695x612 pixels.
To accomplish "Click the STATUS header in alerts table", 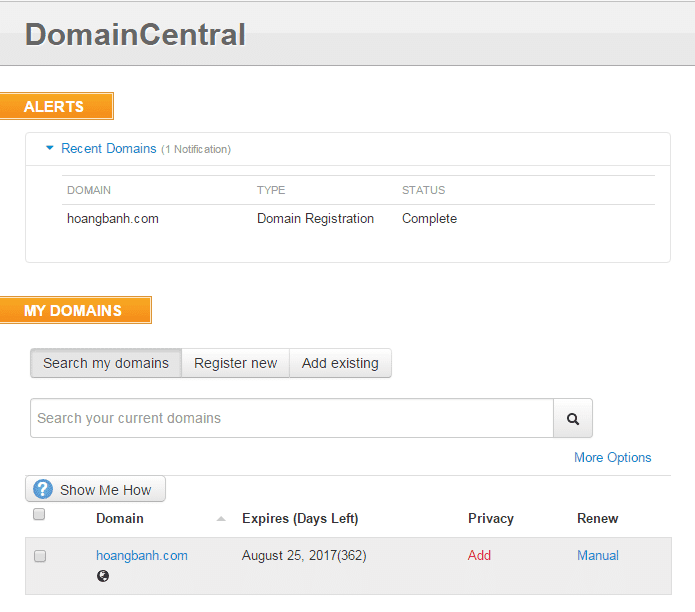I will click(423, 190).
